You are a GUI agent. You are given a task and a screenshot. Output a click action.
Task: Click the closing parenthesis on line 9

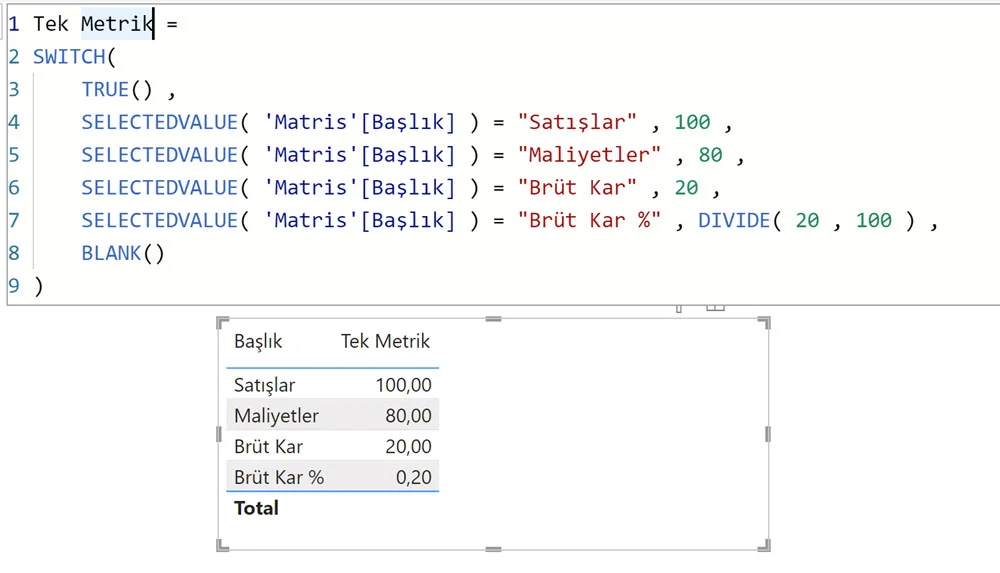pos(38,286)
